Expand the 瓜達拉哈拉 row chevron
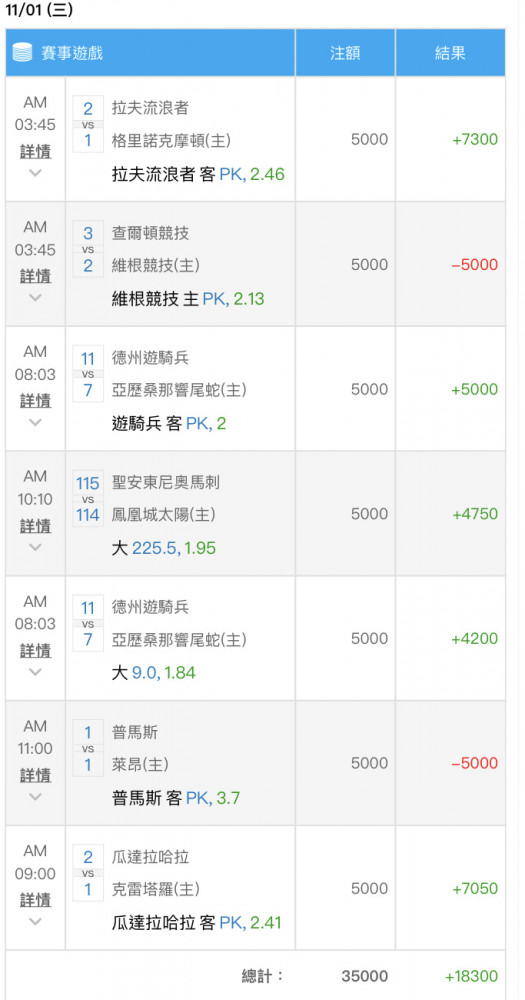 (x=36, y=921)
